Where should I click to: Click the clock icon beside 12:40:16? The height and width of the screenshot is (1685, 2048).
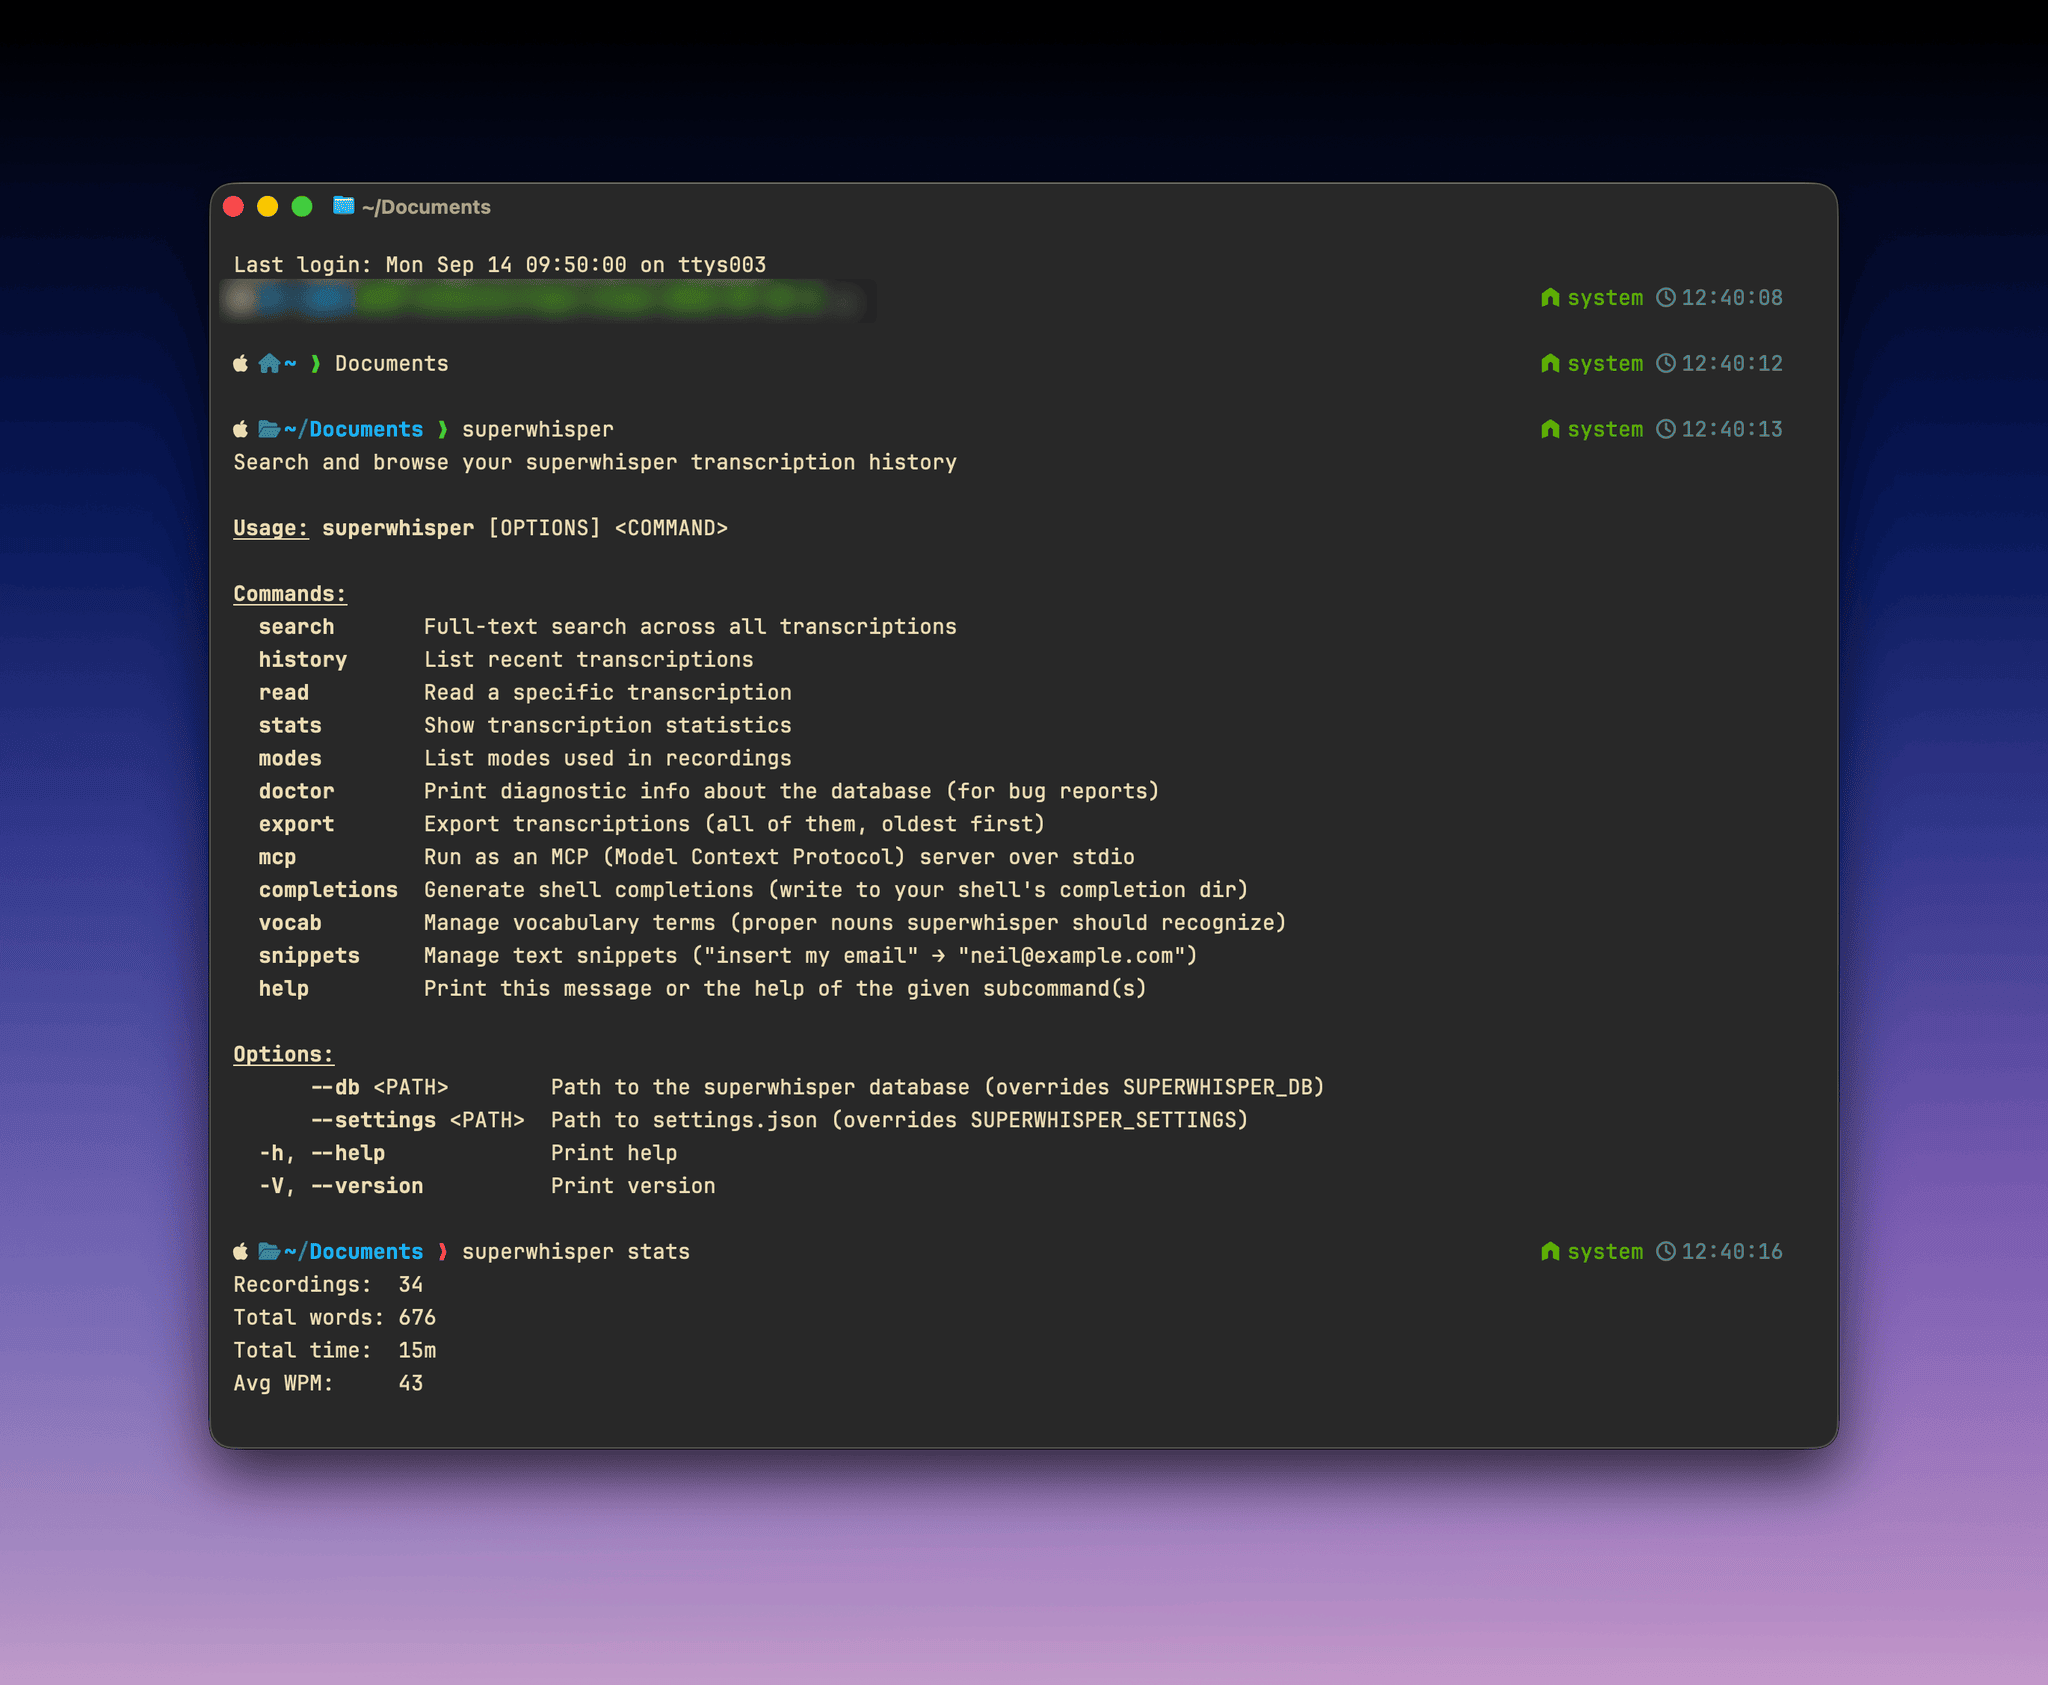point(1665,1251)
